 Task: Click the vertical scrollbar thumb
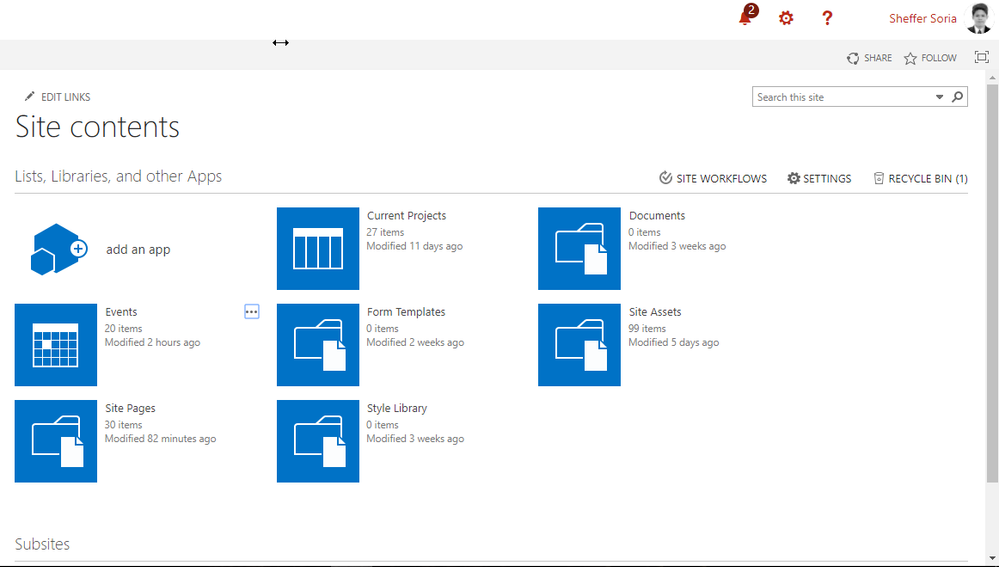992,283
